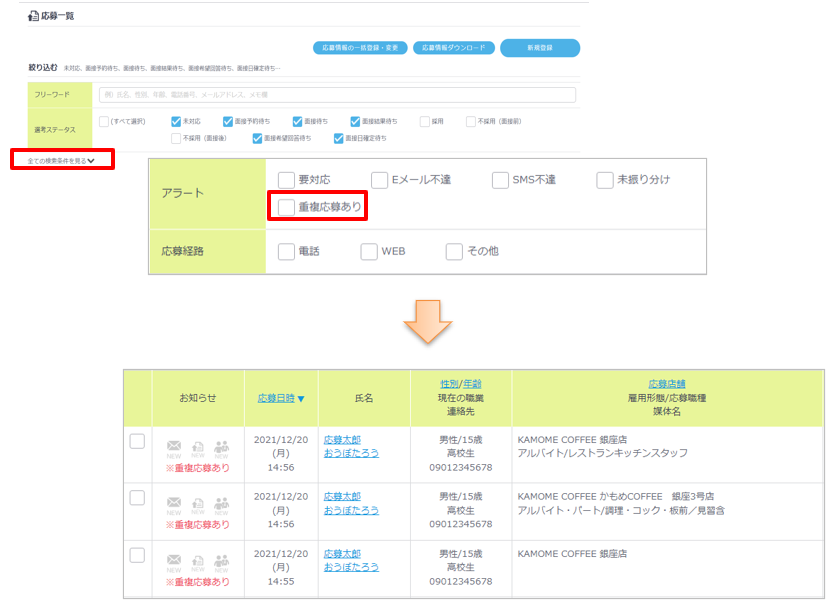Image resolution: width=830 pixels, height=607 pixels.
Task: Open applicant 応募太郎 link in first row
Action: (342, 439)
